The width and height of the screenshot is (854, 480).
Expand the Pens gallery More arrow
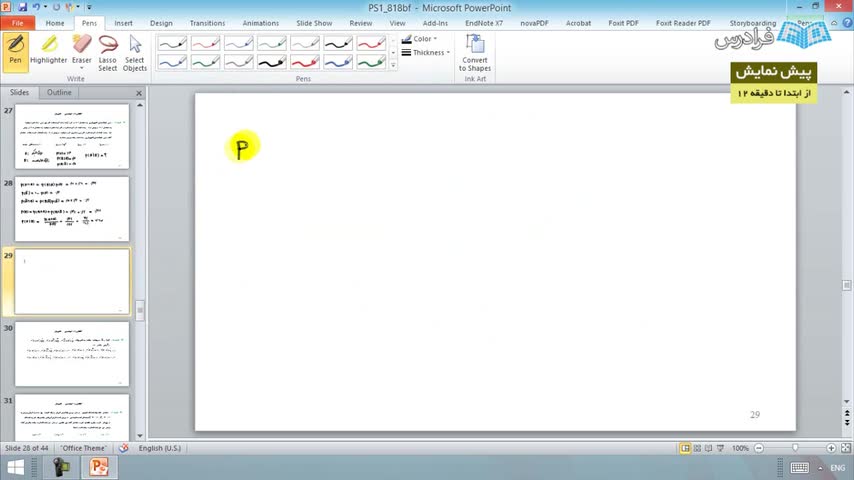pos(393,65)
